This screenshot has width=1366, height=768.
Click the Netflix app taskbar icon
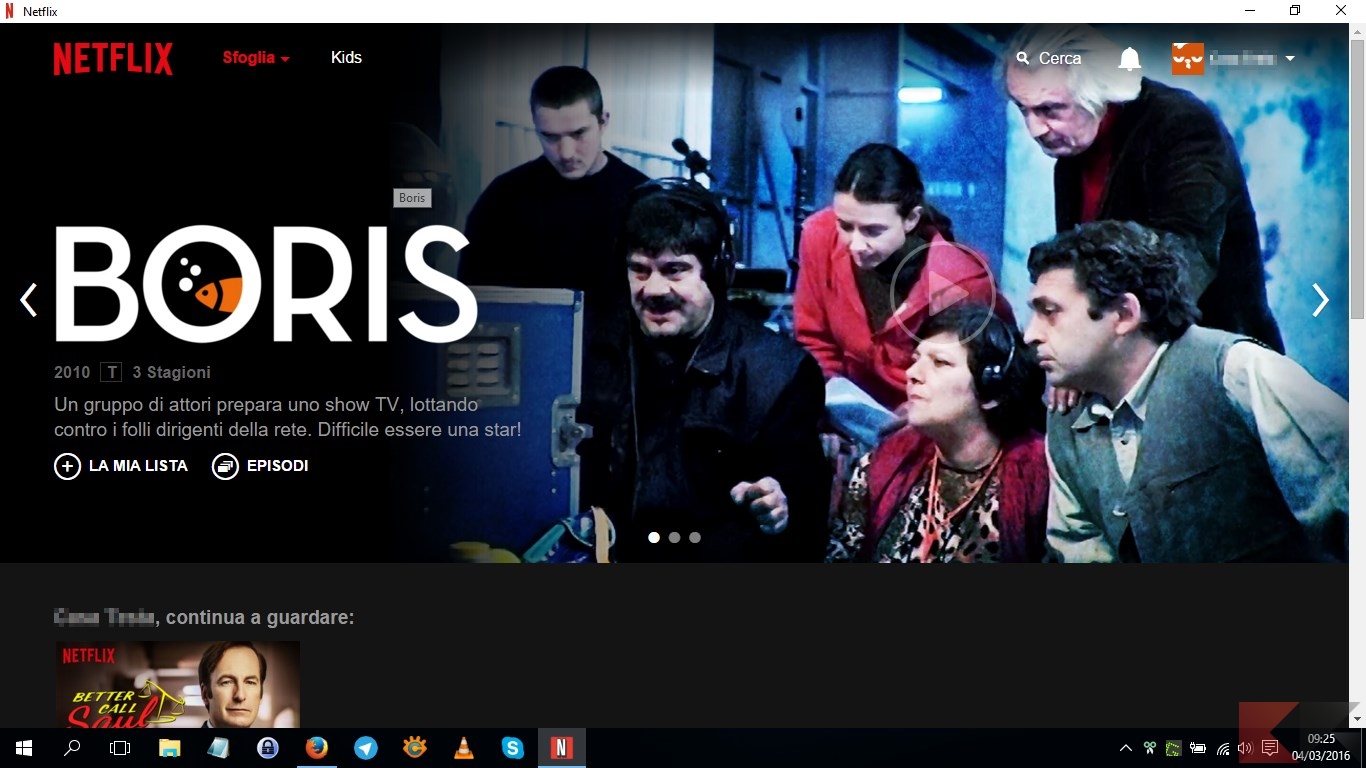pos(562,748)
